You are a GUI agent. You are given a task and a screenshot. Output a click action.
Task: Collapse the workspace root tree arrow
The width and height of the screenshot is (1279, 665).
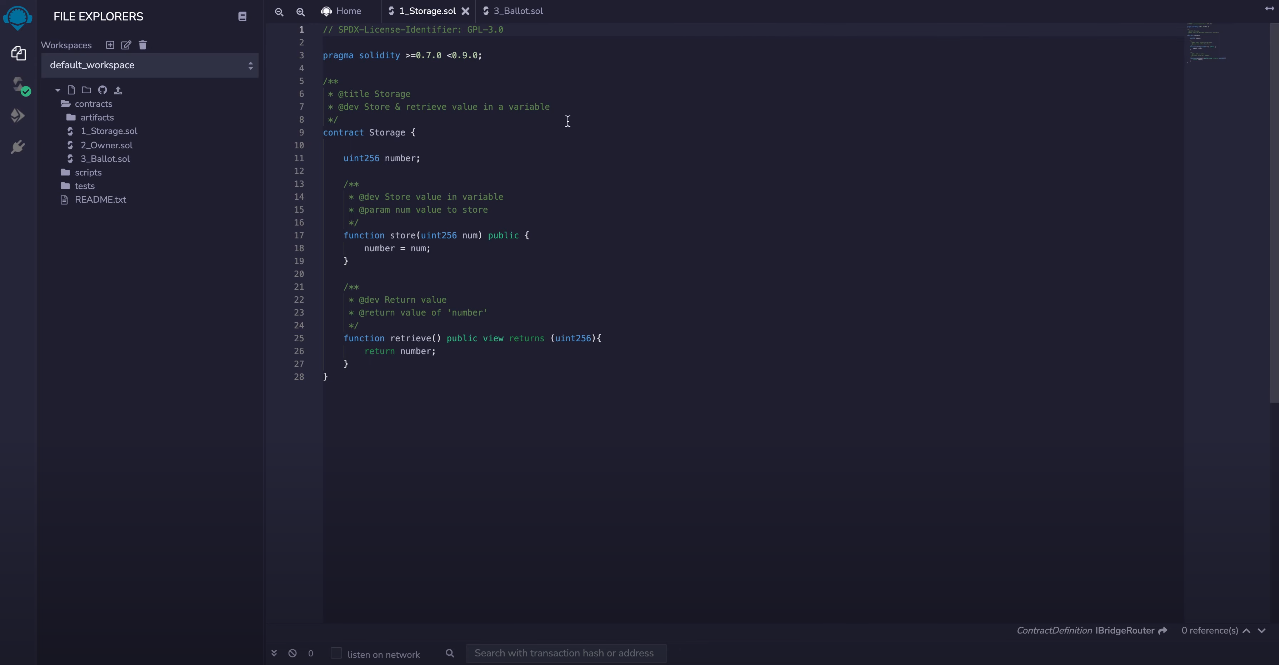coord(58,91)
